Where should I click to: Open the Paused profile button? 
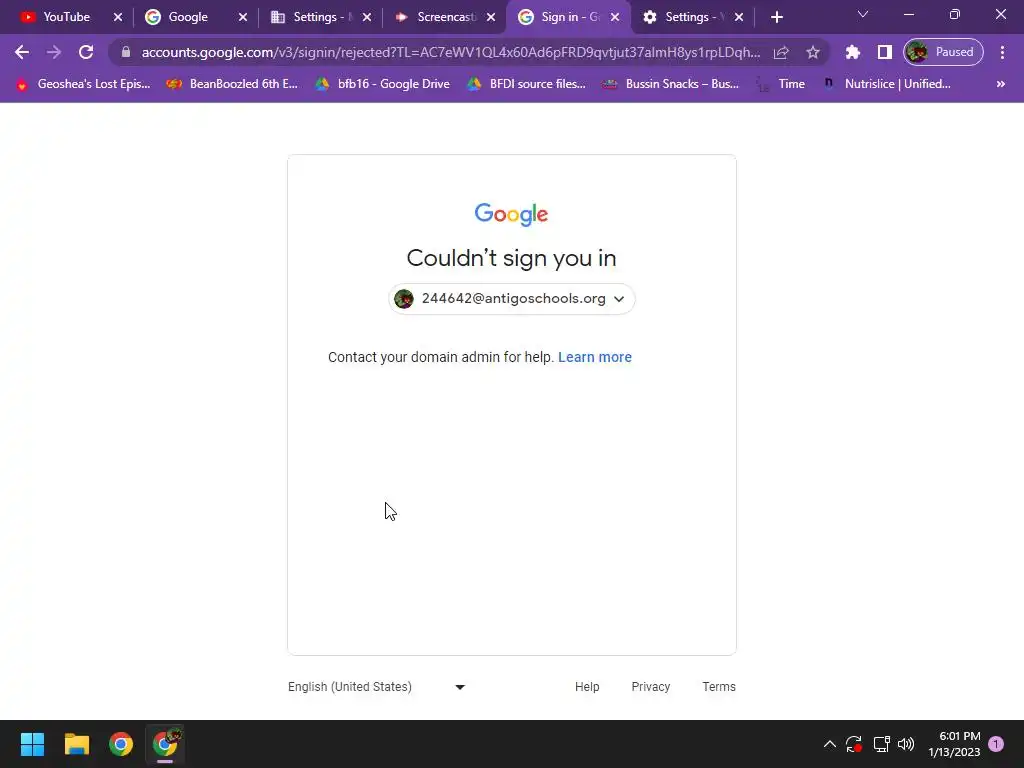(943, 52)
